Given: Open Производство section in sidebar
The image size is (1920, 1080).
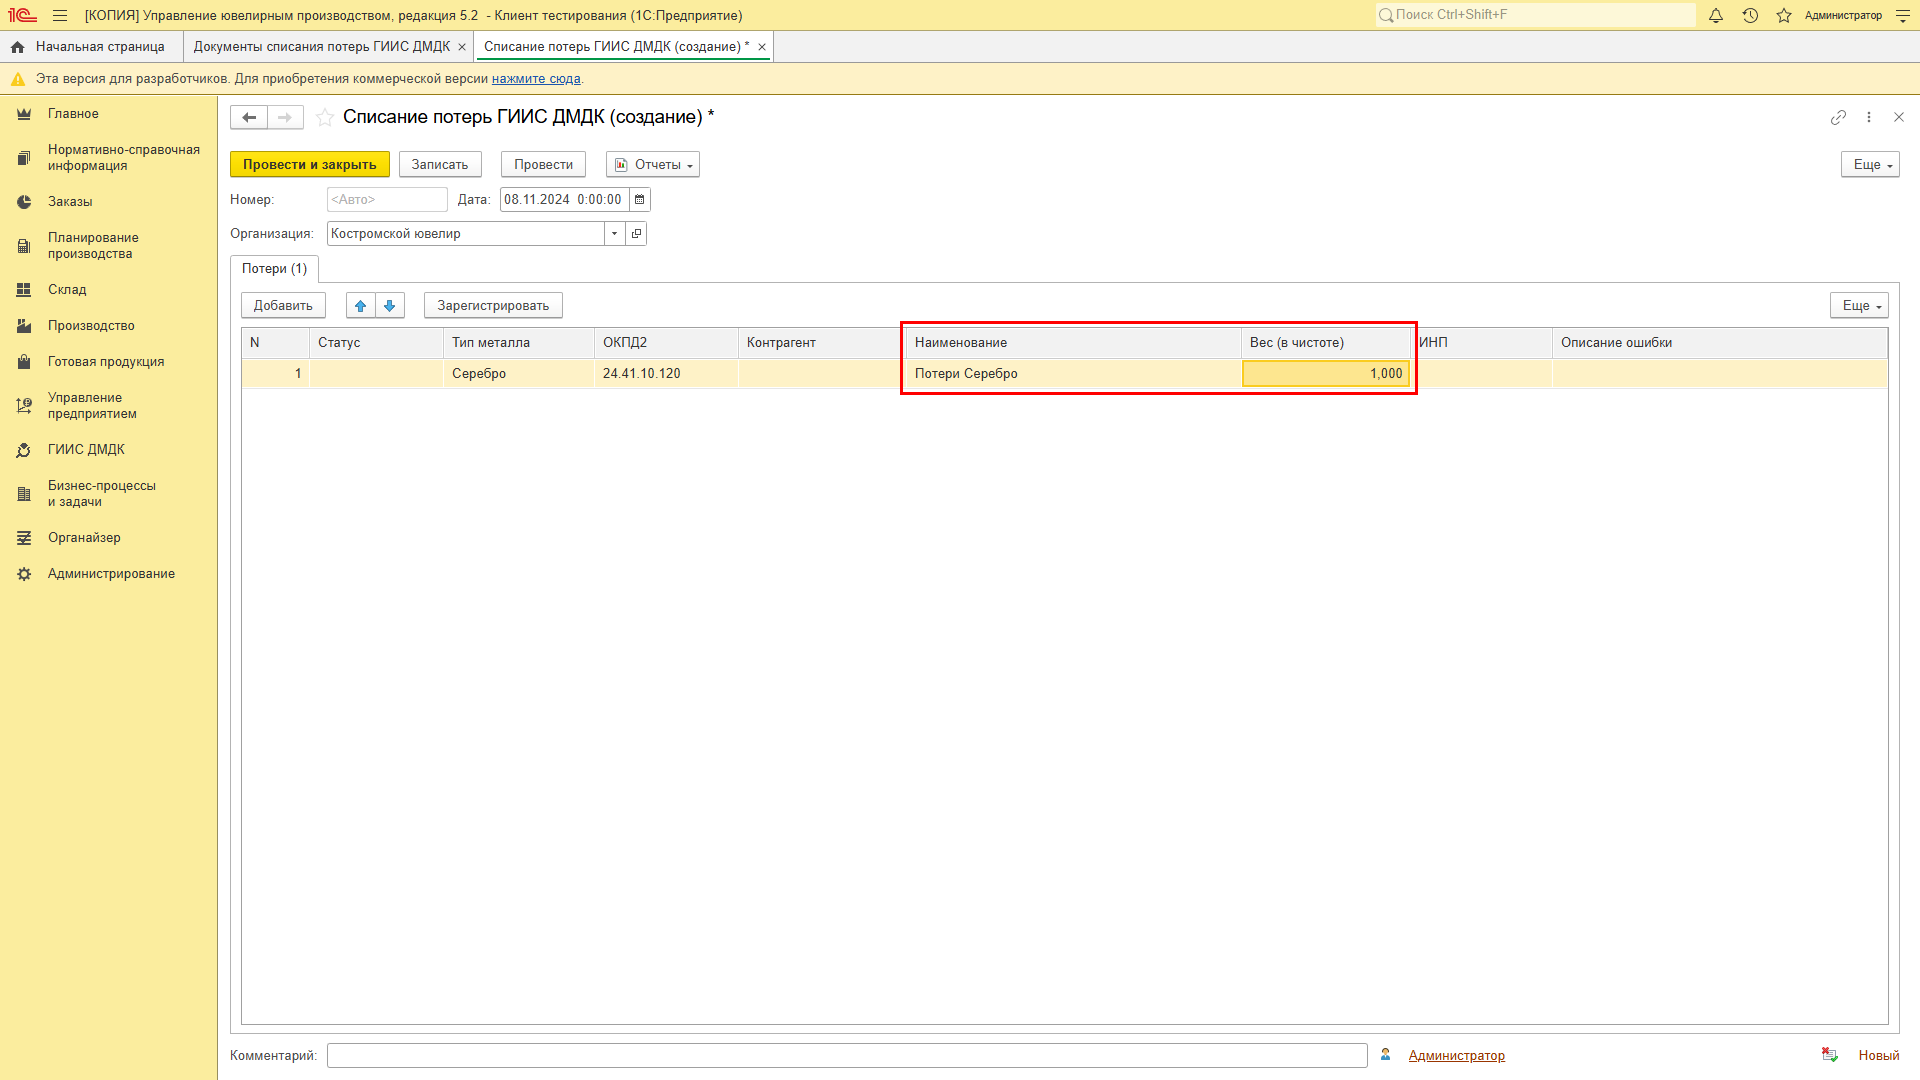Looking at the screenshot, I should [91, 326].
